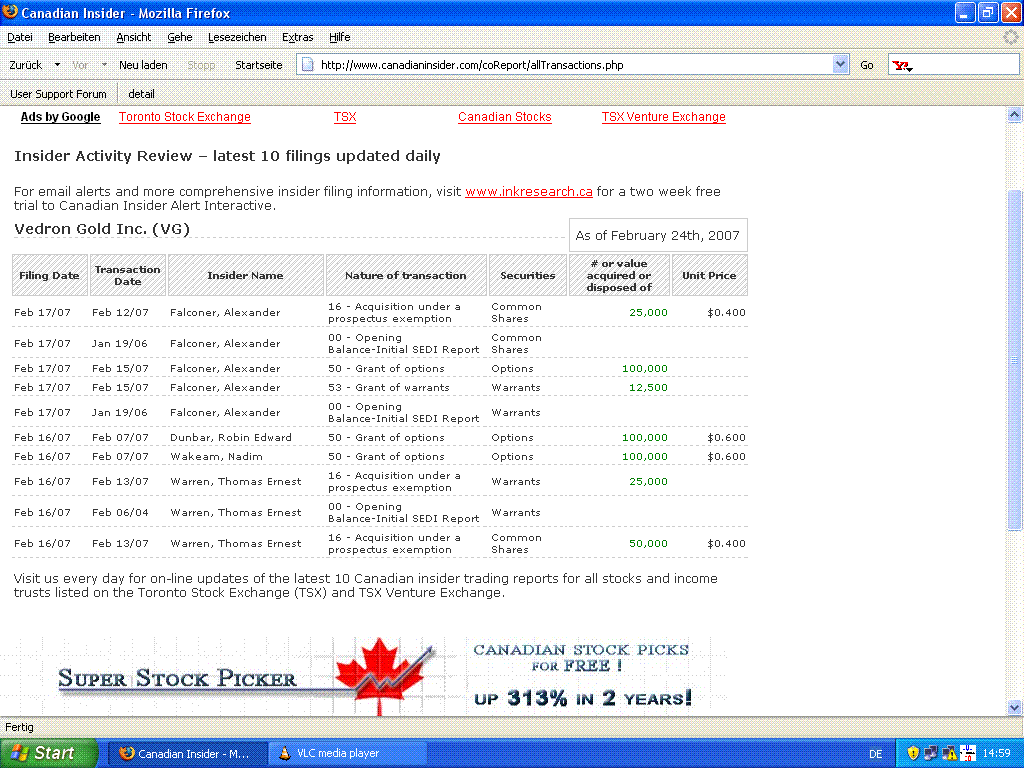Click the vertical scrollbar thumb

[1014, 360]
